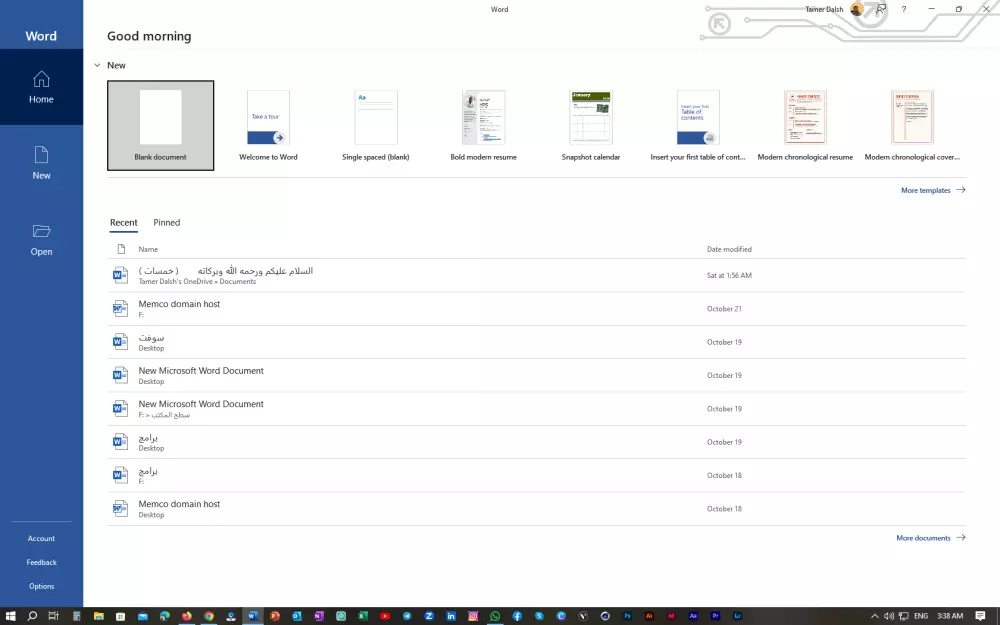Create a Blank document
The height and width of the screenshot is (625, 1000).
point(161,125)
